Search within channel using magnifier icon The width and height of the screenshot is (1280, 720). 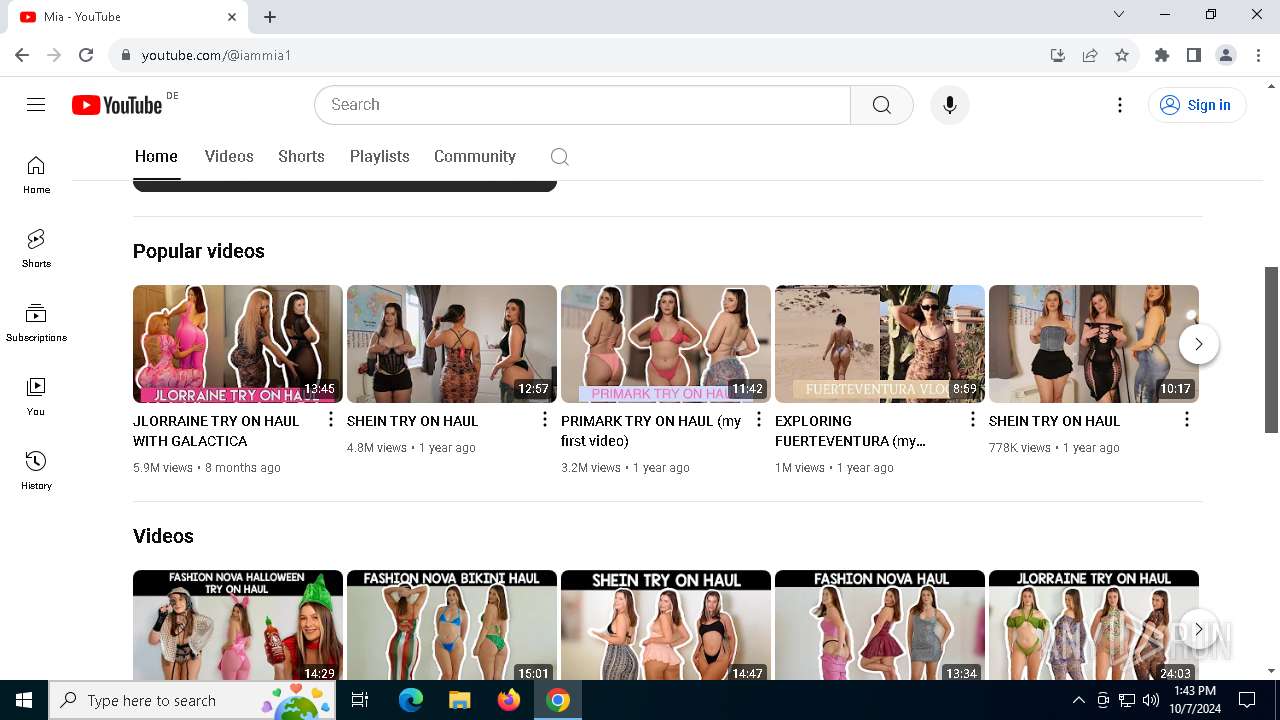[560, 156]
